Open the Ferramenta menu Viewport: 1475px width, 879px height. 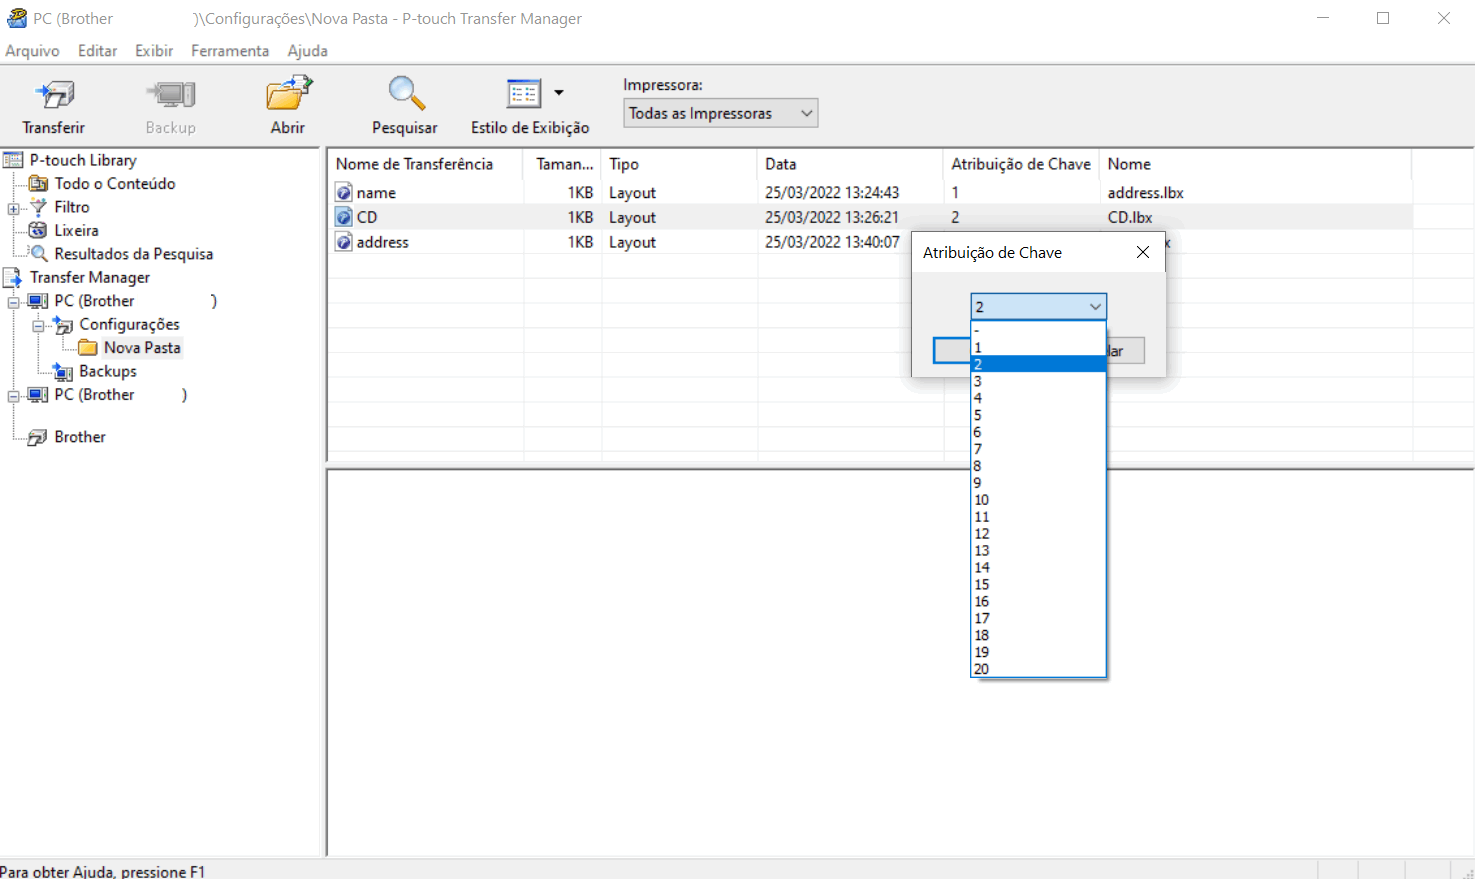[230, 50]
